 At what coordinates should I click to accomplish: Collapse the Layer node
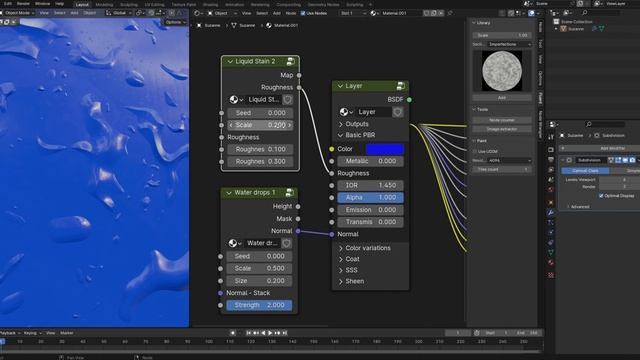(340, 86)
